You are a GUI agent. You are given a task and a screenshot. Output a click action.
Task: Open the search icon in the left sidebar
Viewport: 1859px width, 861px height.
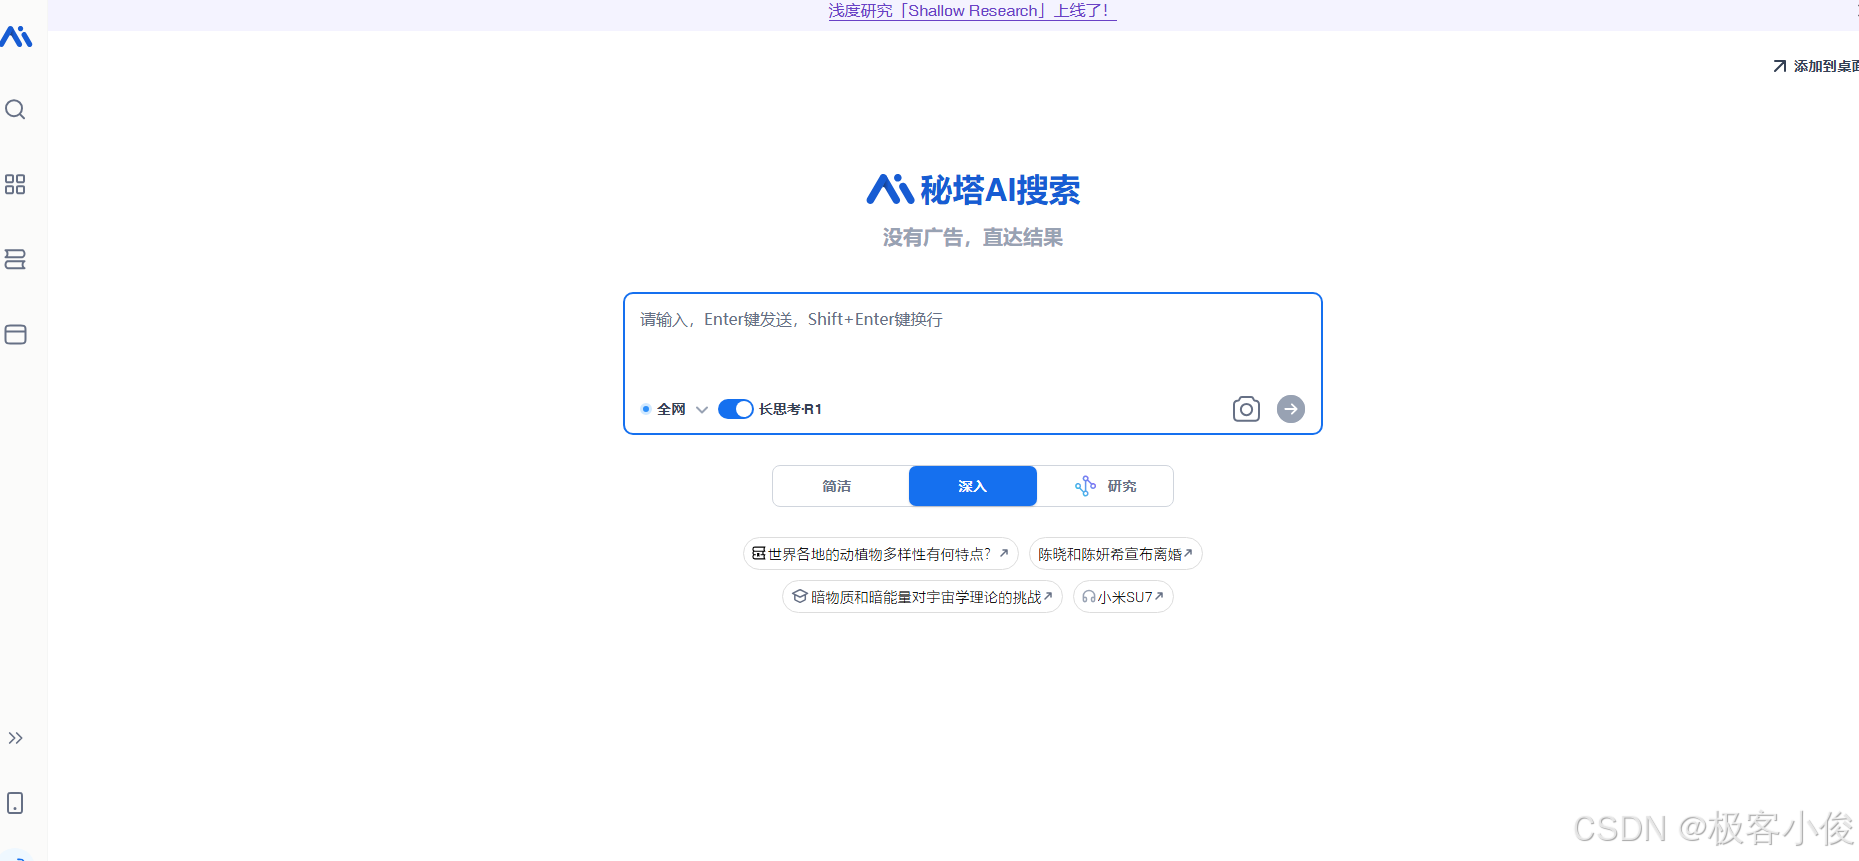tap(15, 109)
